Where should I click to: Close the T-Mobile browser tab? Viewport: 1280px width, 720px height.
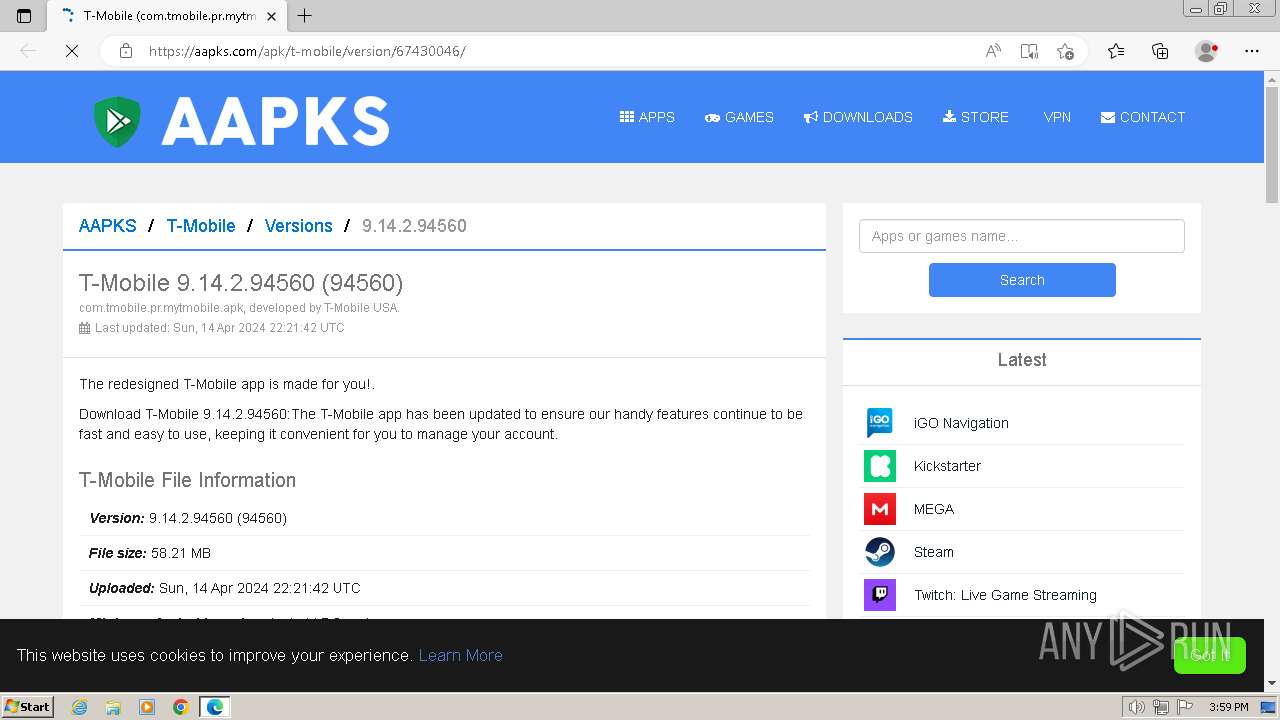[271, 16]
